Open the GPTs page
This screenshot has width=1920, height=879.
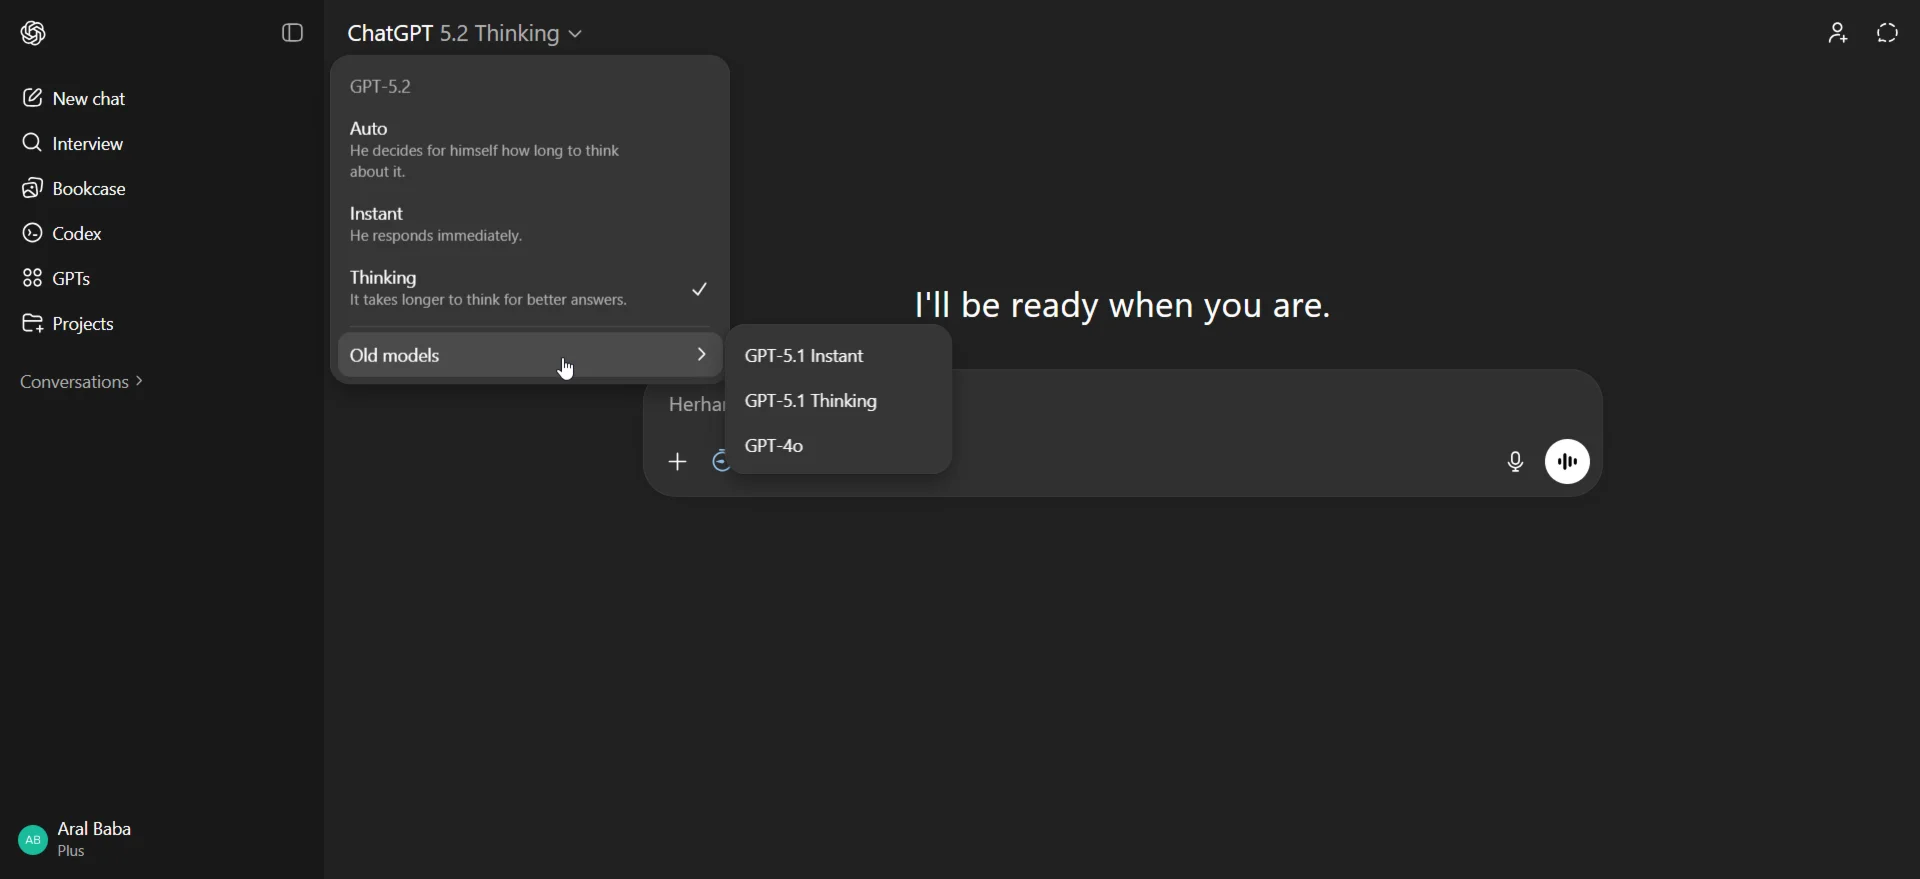coord(57,278)
